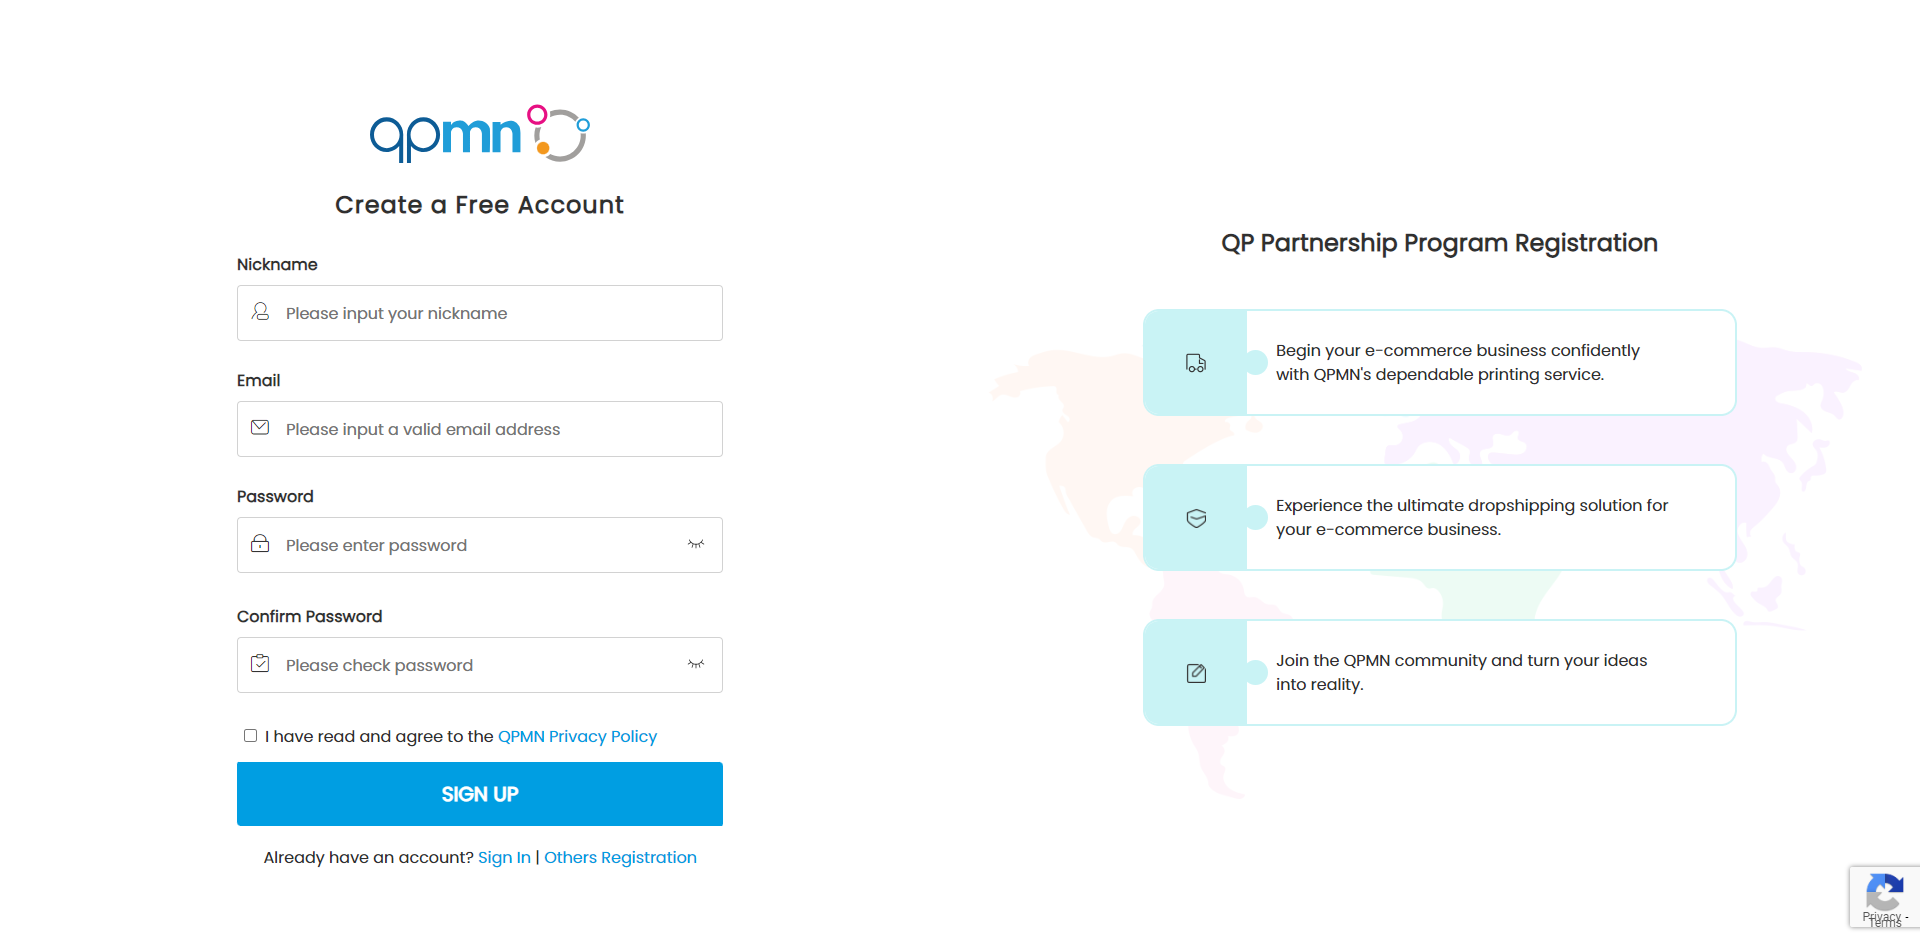Click the lock icon in the Password field
Screen dimensions: 1920x941
click(260, 544)
